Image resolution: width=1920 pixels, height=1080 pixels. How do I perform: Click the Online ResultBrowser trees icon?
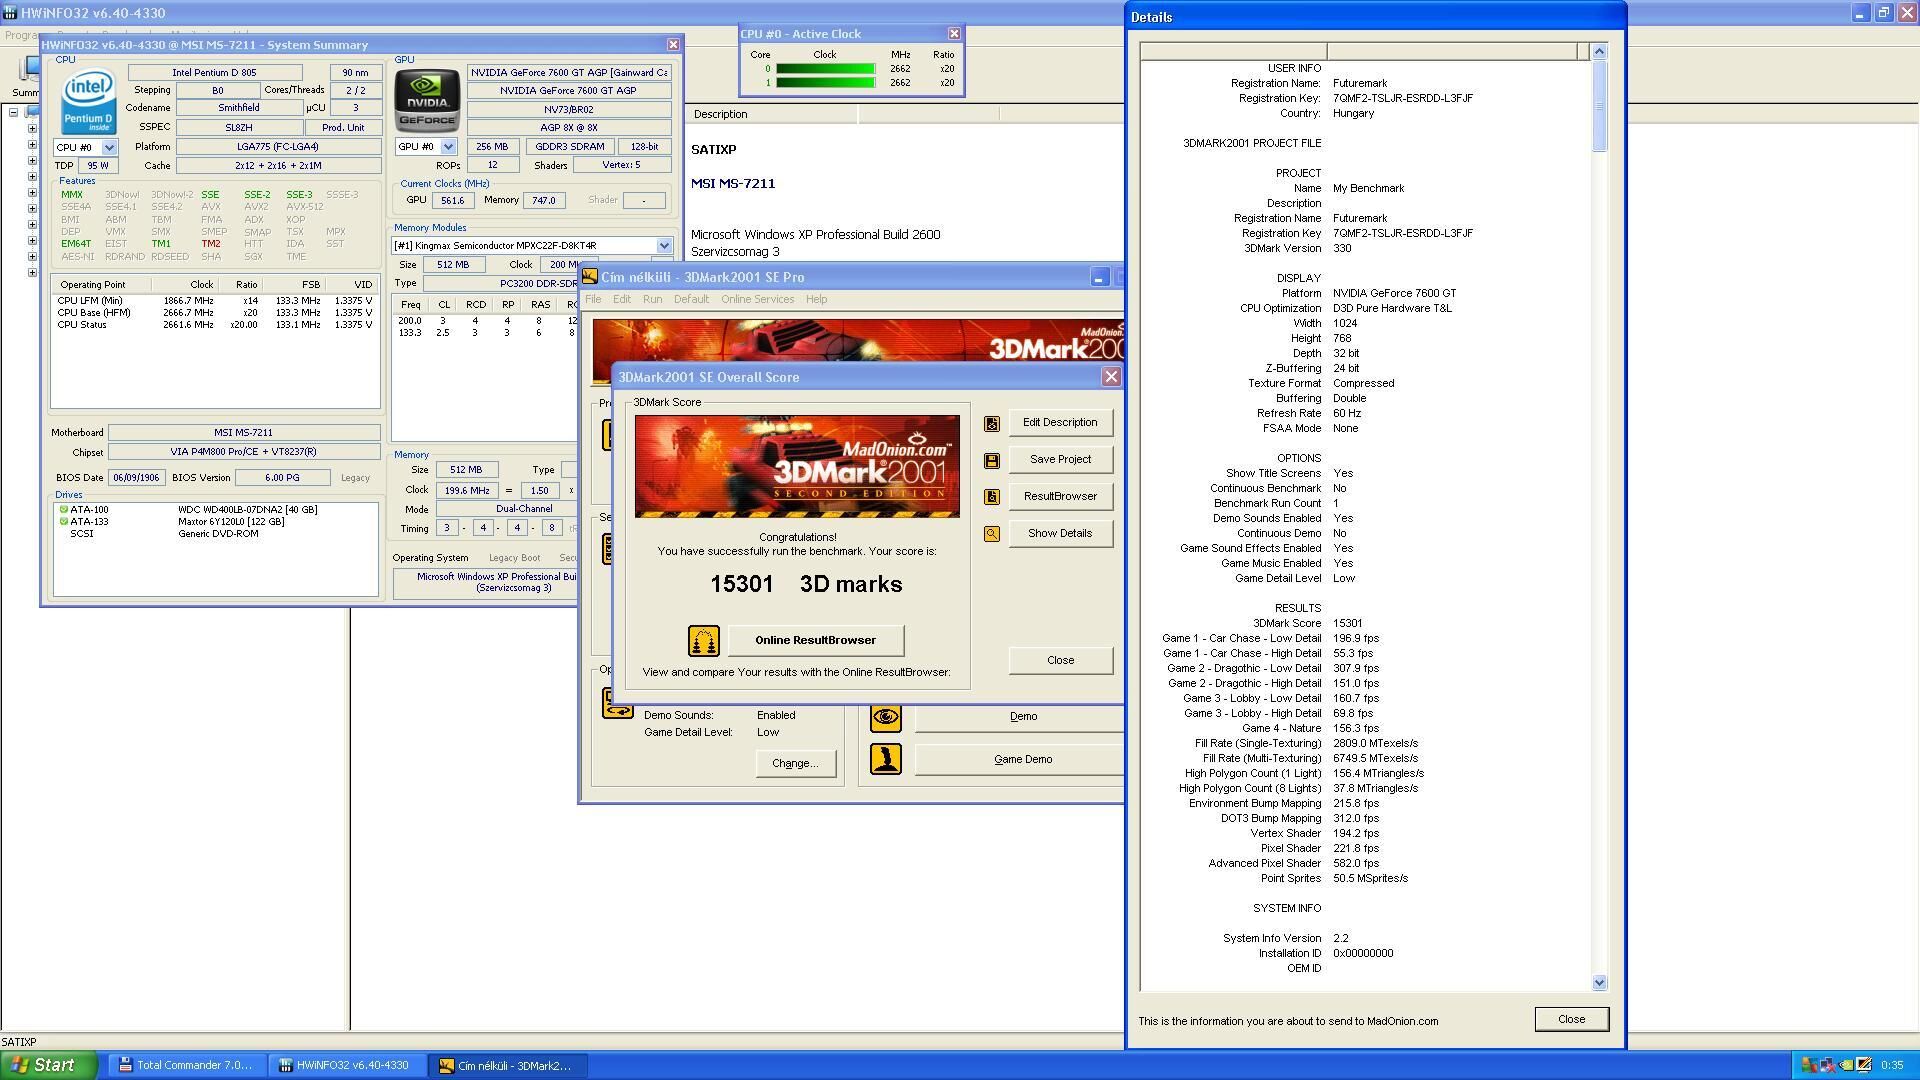tap(703, 641)
